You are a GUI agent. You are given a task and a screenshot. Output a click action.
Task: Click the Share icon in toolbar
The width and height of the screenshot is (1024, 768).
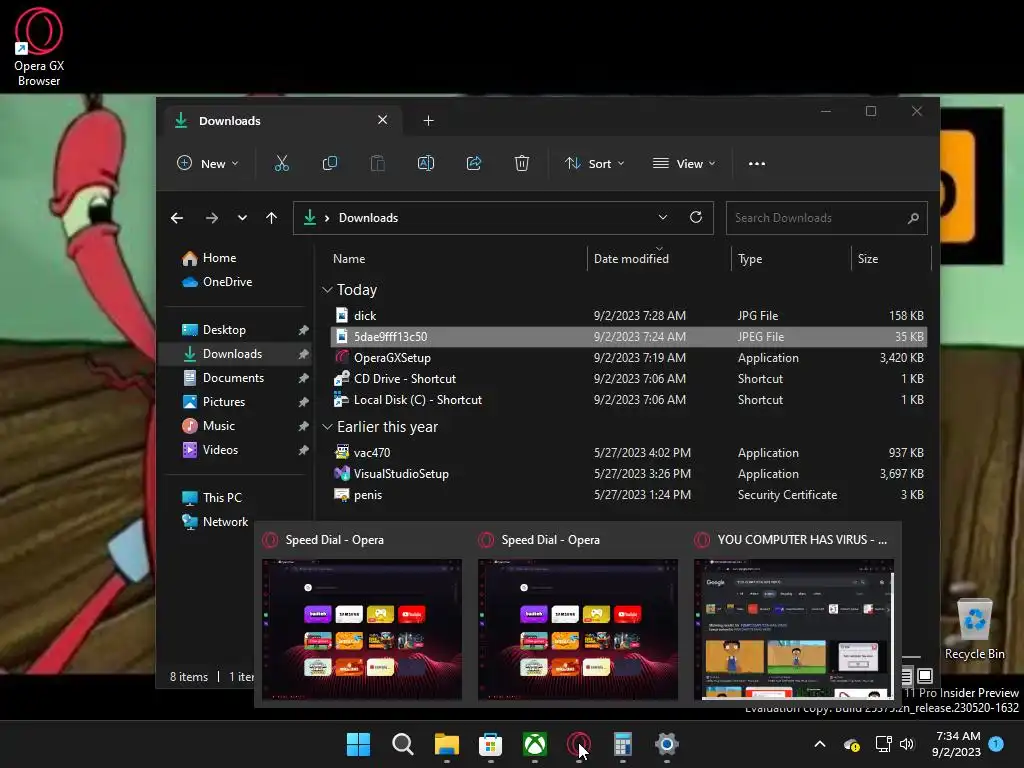(x=474, y=163)
